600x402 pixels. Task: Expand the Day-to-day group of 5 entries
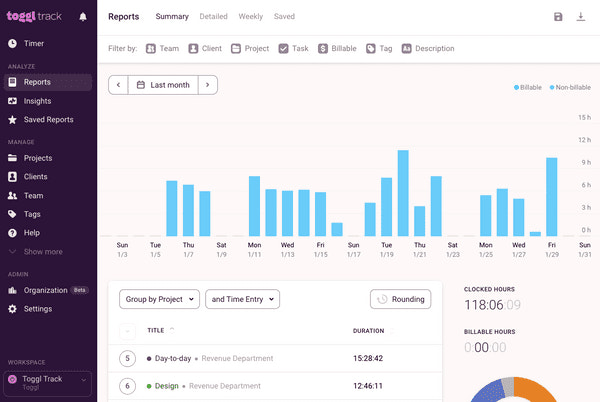click(x=127, y=358)
